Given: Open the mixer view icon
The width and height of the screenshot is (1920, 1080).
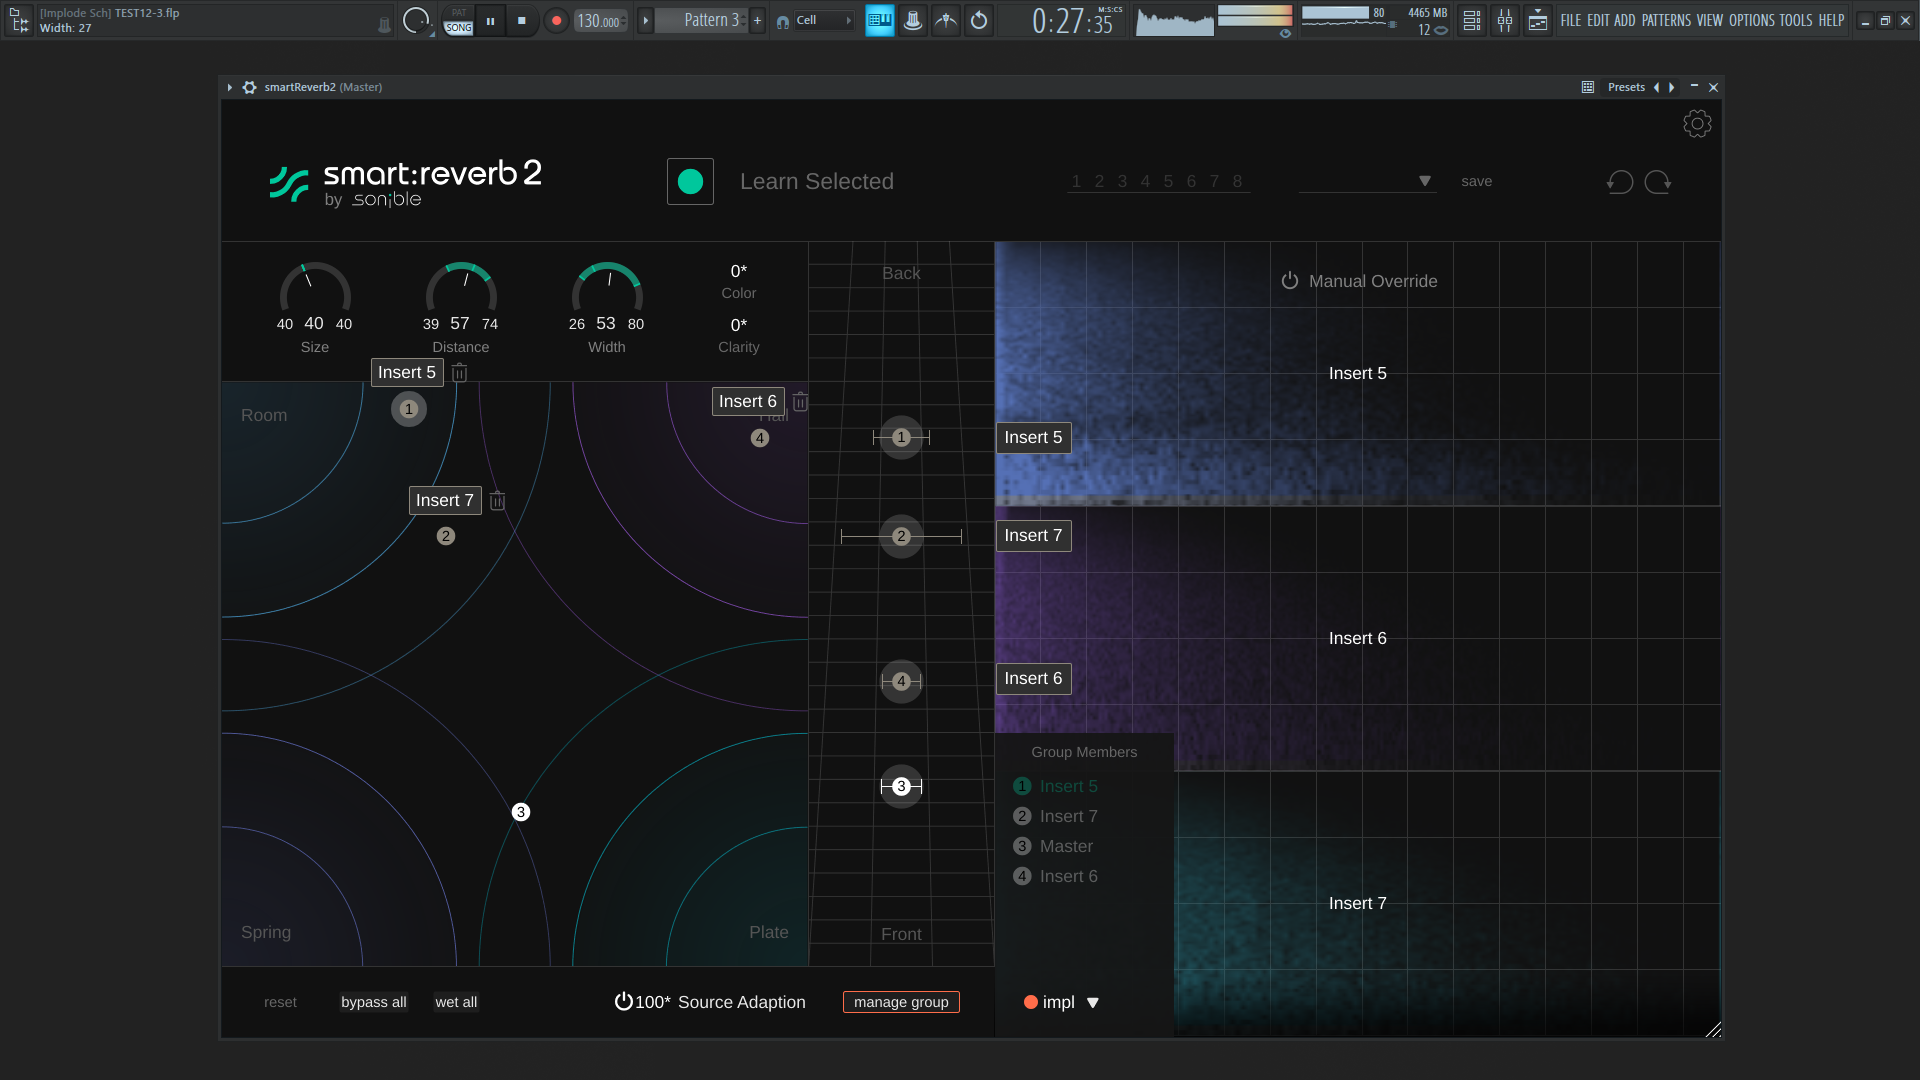Looking at the screenshot, I should [1505, 20].
